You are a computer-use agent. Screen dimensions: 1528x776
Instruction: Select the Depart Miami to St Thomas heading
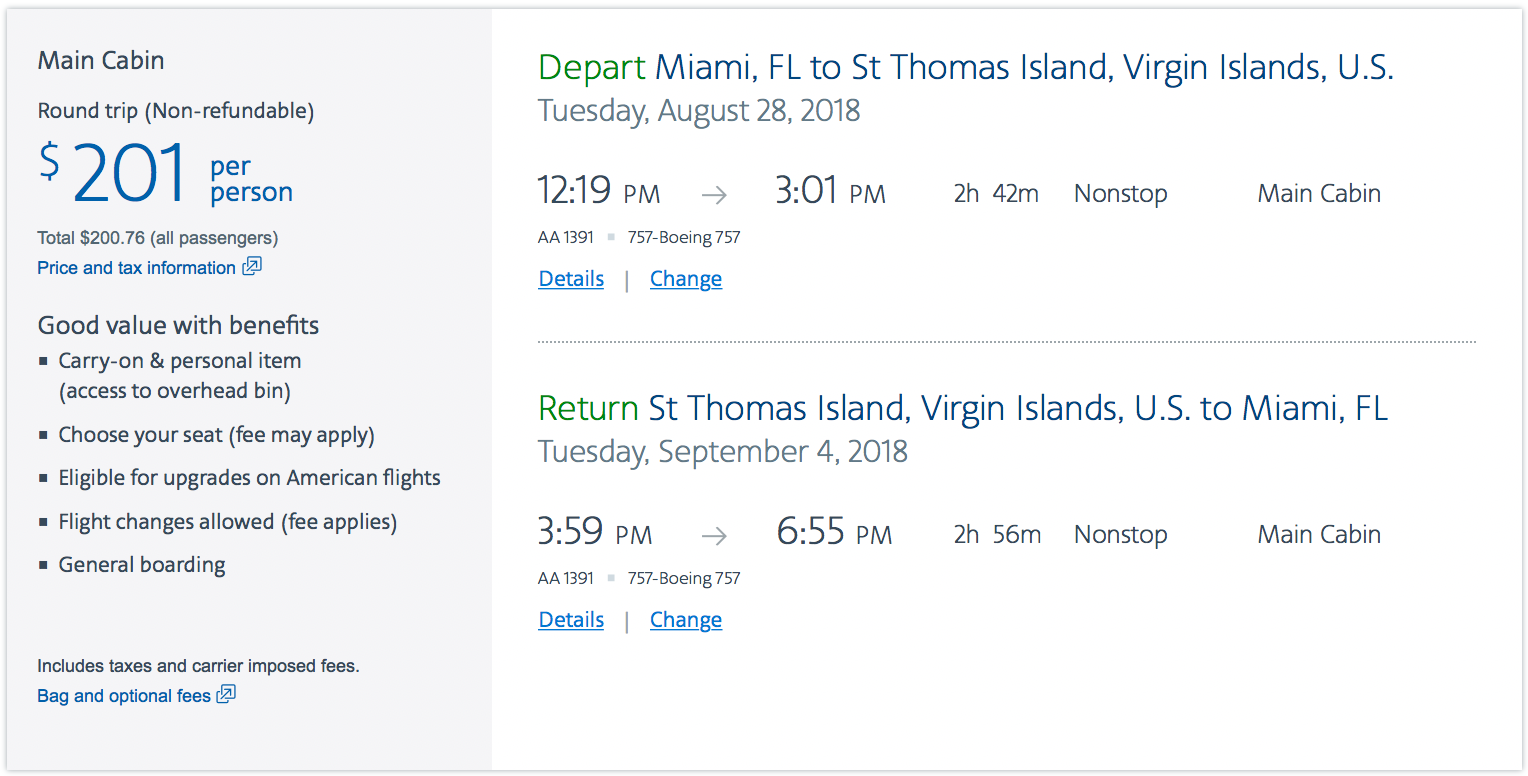tap(966, 68)
